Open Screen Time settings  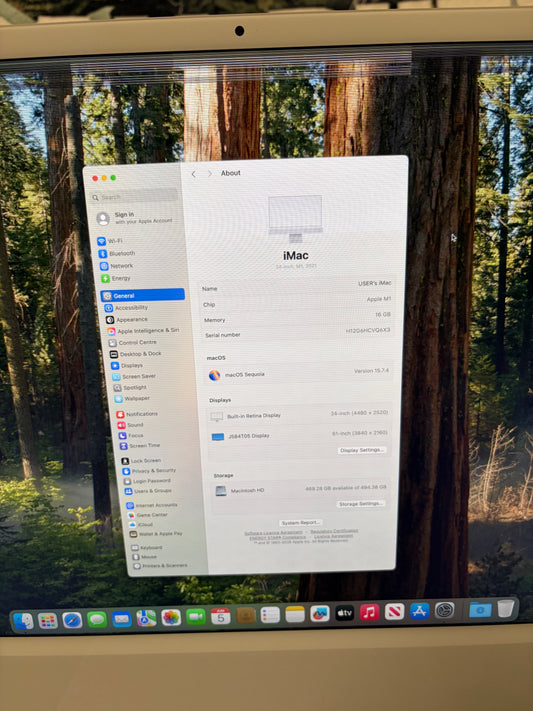(x=140, y=446)
